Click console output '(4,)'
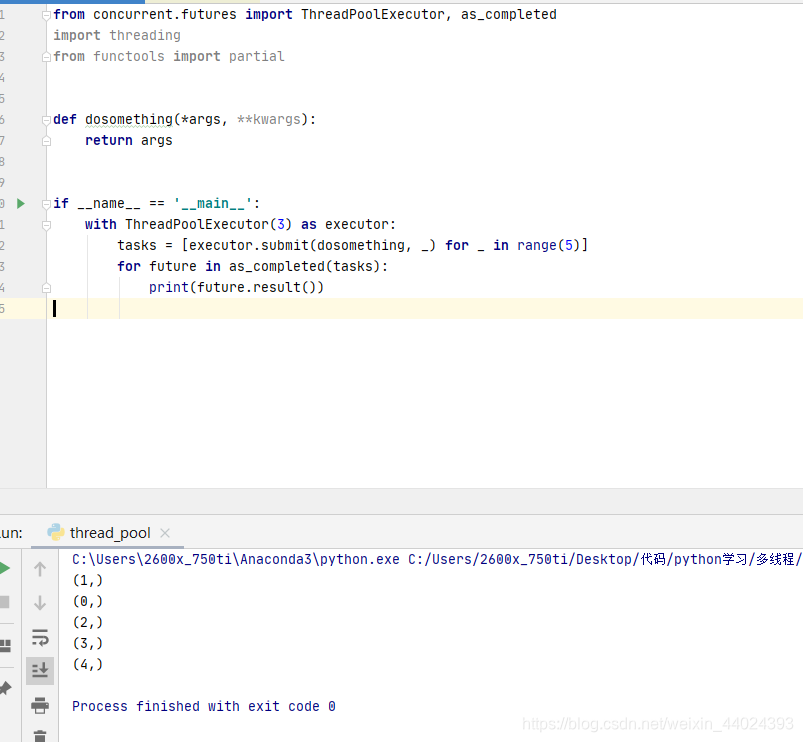Viewport: 803px width, 742px height. (88, 664)
